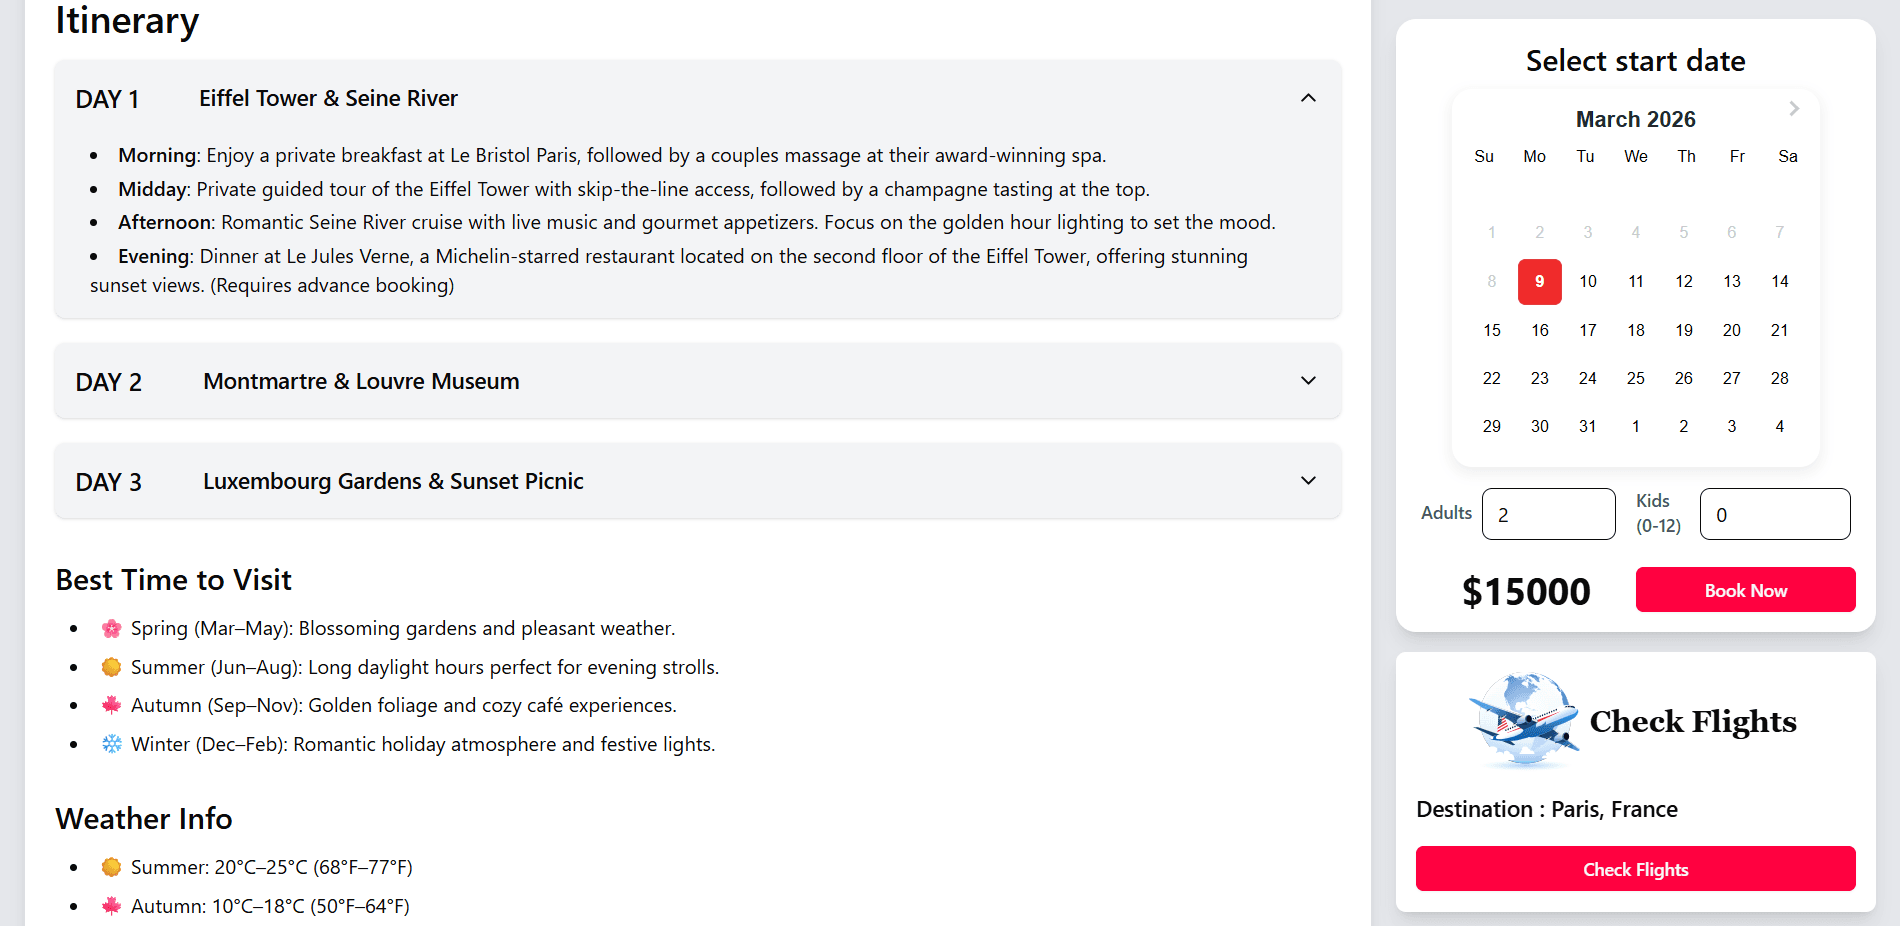The width and height of the screenshot is (1900, 926).
Task: Expand the Day 2 Montmartre & Louvre section
Action: [1308, 381]
